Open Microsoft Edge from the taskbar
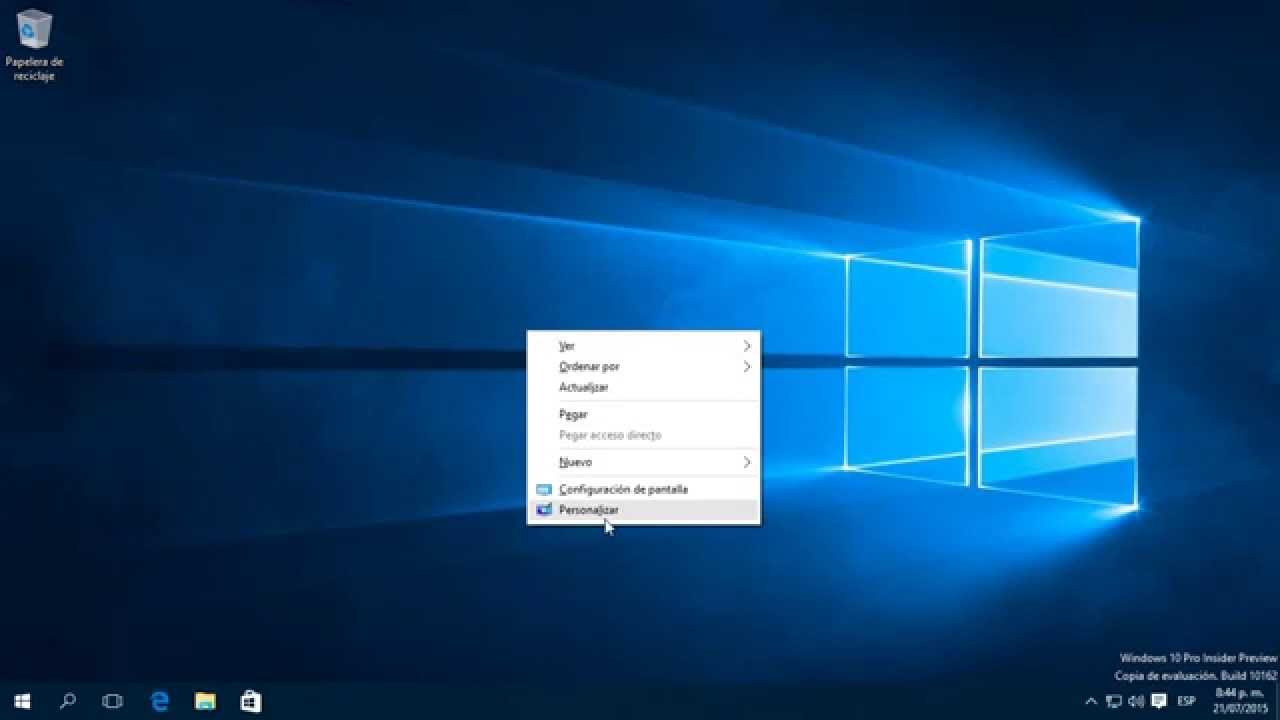 click(159, 701)
